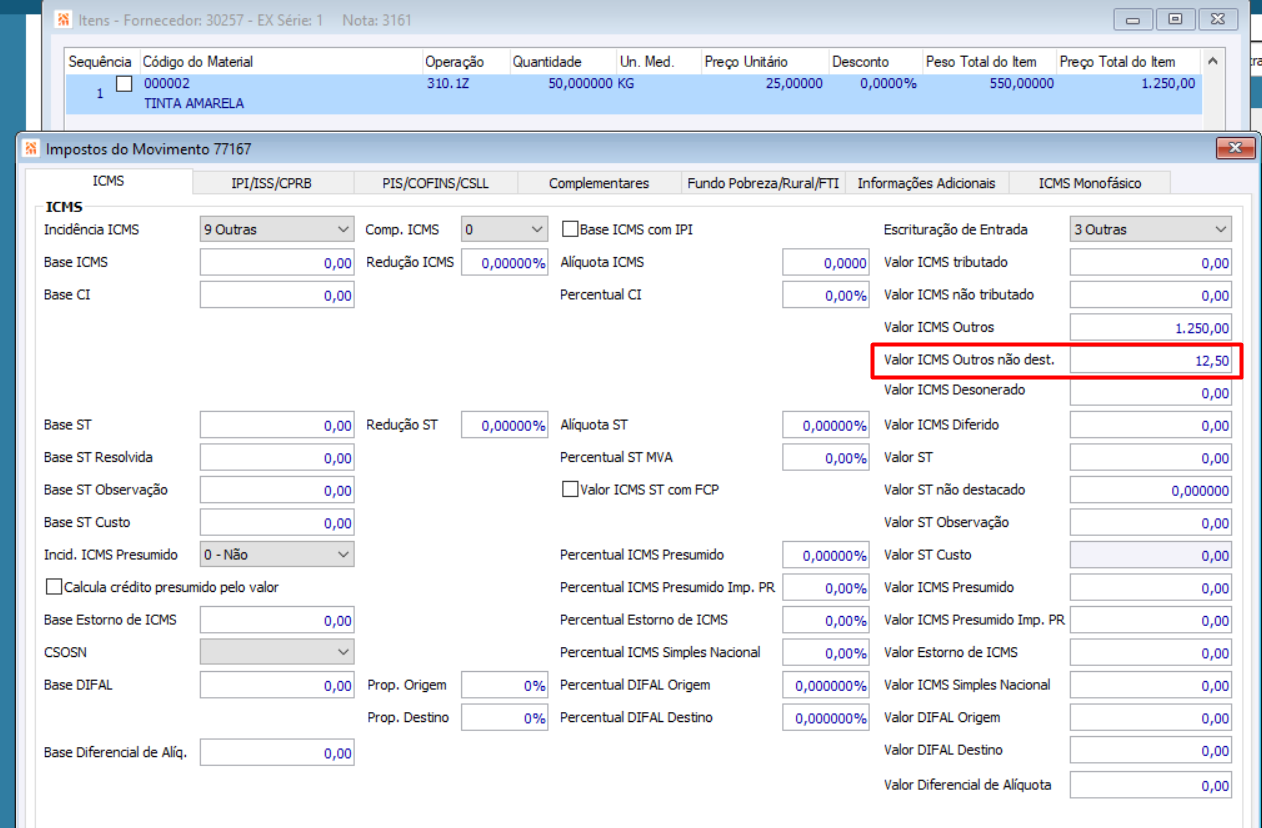
Task: Click the Impostos do Movimento window title icon
Action: [x=31, y=149]
